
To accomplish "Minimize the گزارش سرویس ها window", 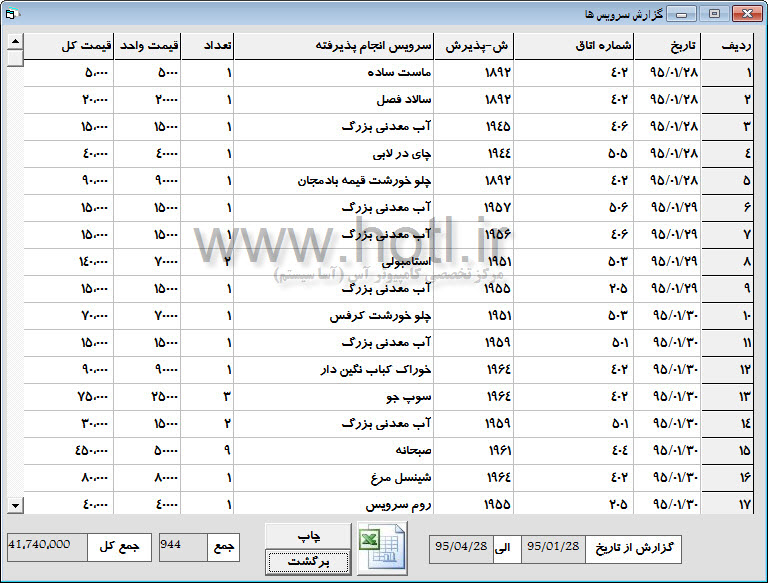I will point(681,14).
